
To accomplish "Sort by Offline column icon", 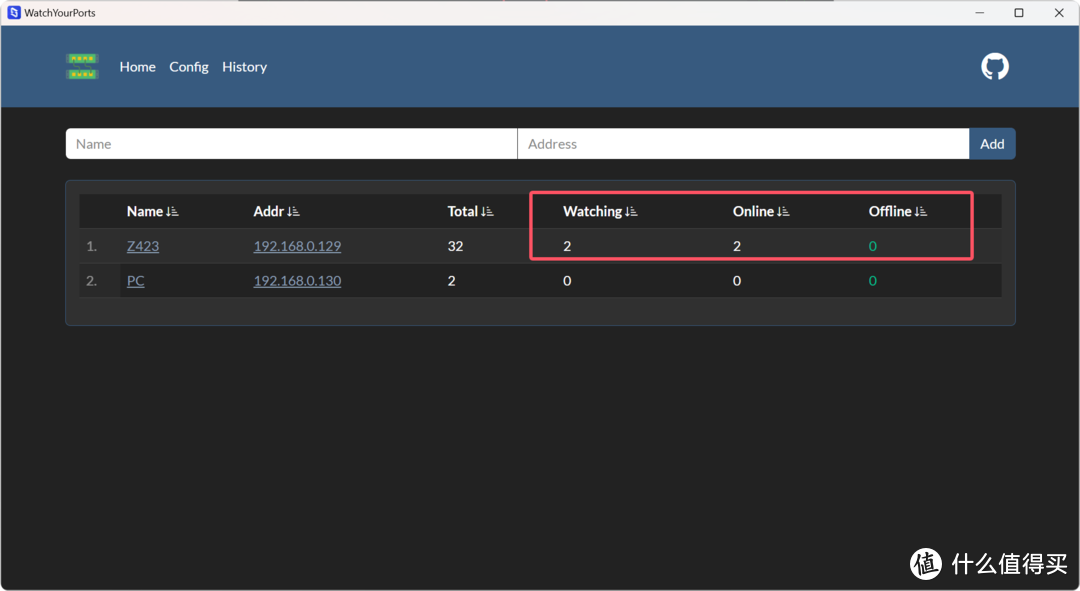I will [x=921, y=212].
